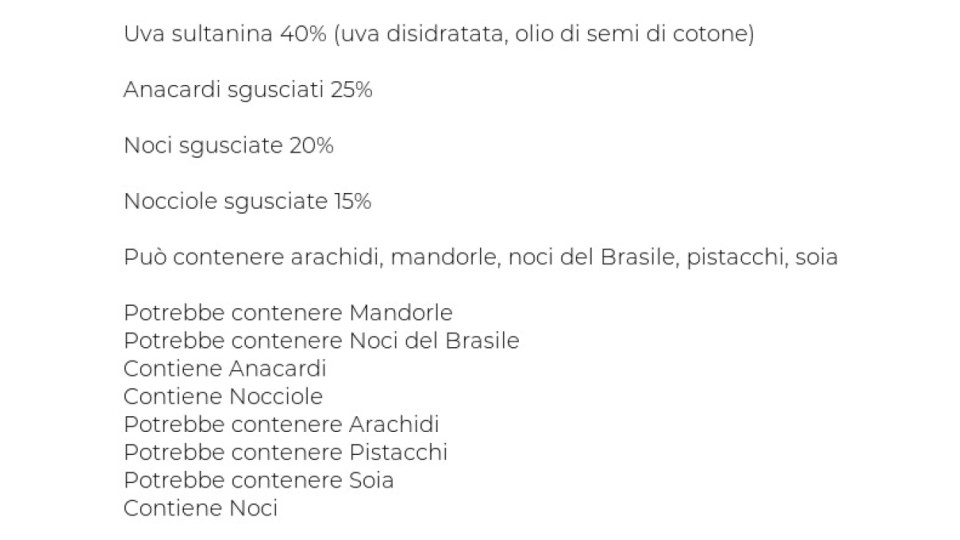Image resolution: width=960 pixels, height=540 pixels.
Task: Click the 'Nocciole sgusciate 15%' line
Action: click(247, 201)
